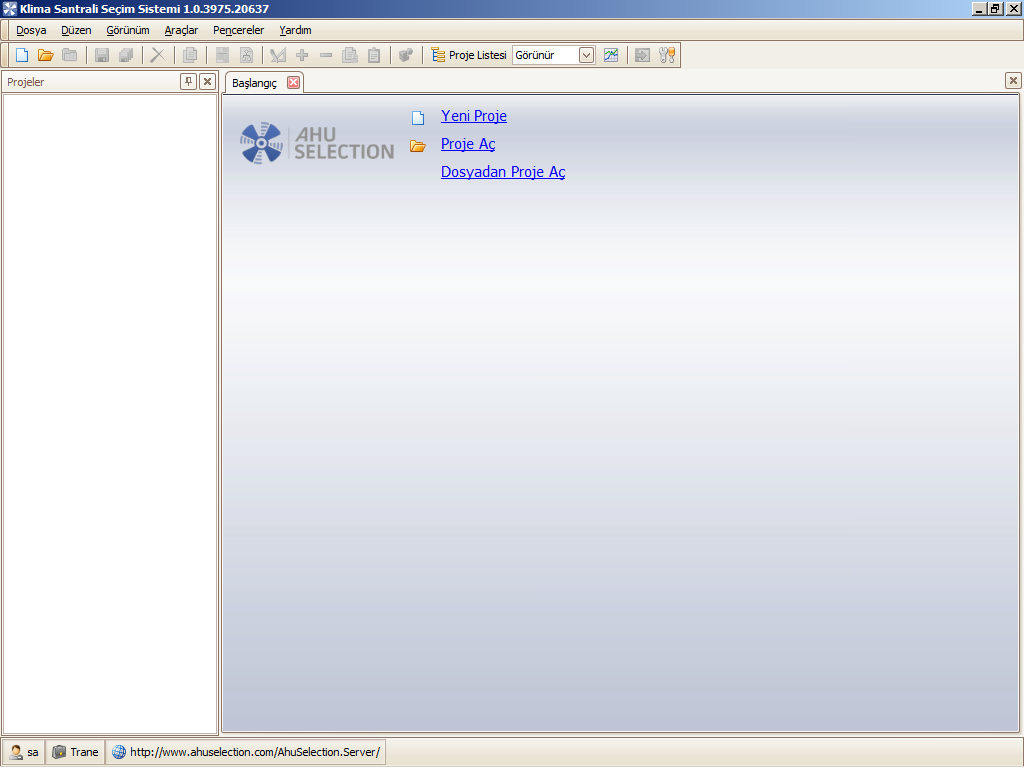Open the Düzen menu
The height and width of the screenshot is (768, 1024).
76,30
